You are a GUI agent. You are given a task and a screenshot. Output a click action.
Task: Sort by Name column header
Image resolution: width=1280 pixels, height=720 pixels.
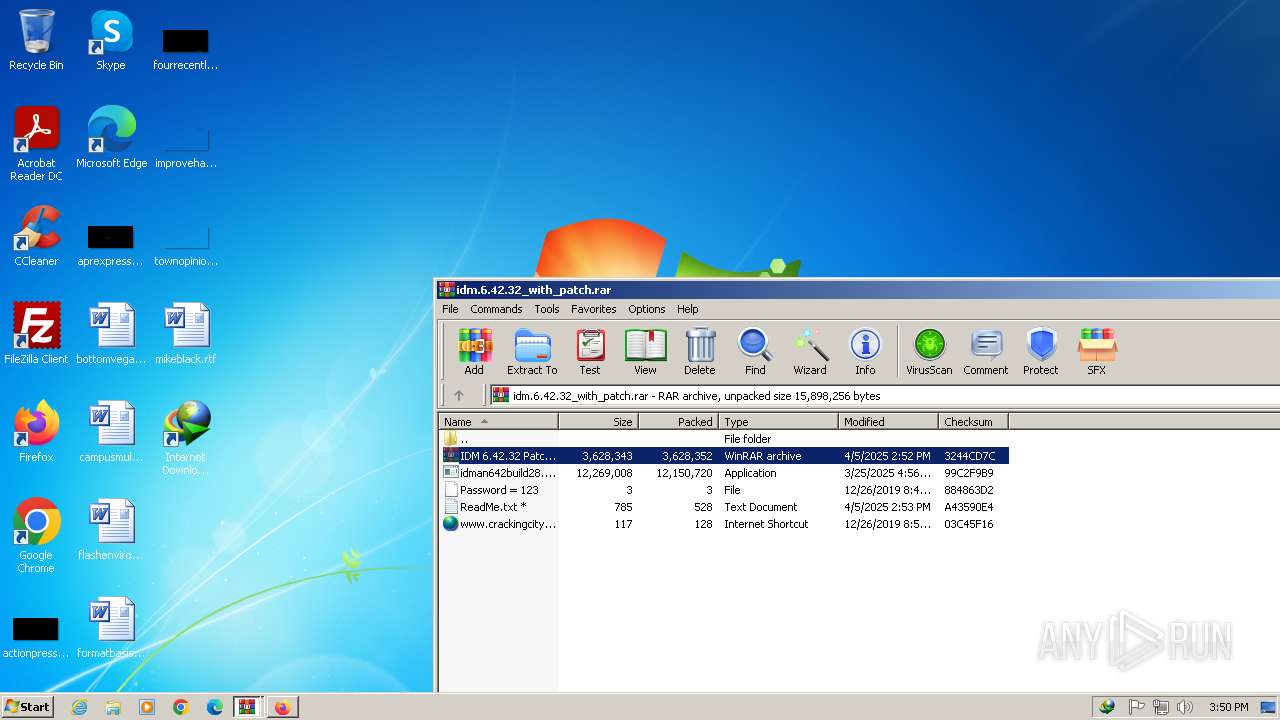point(498,421)
